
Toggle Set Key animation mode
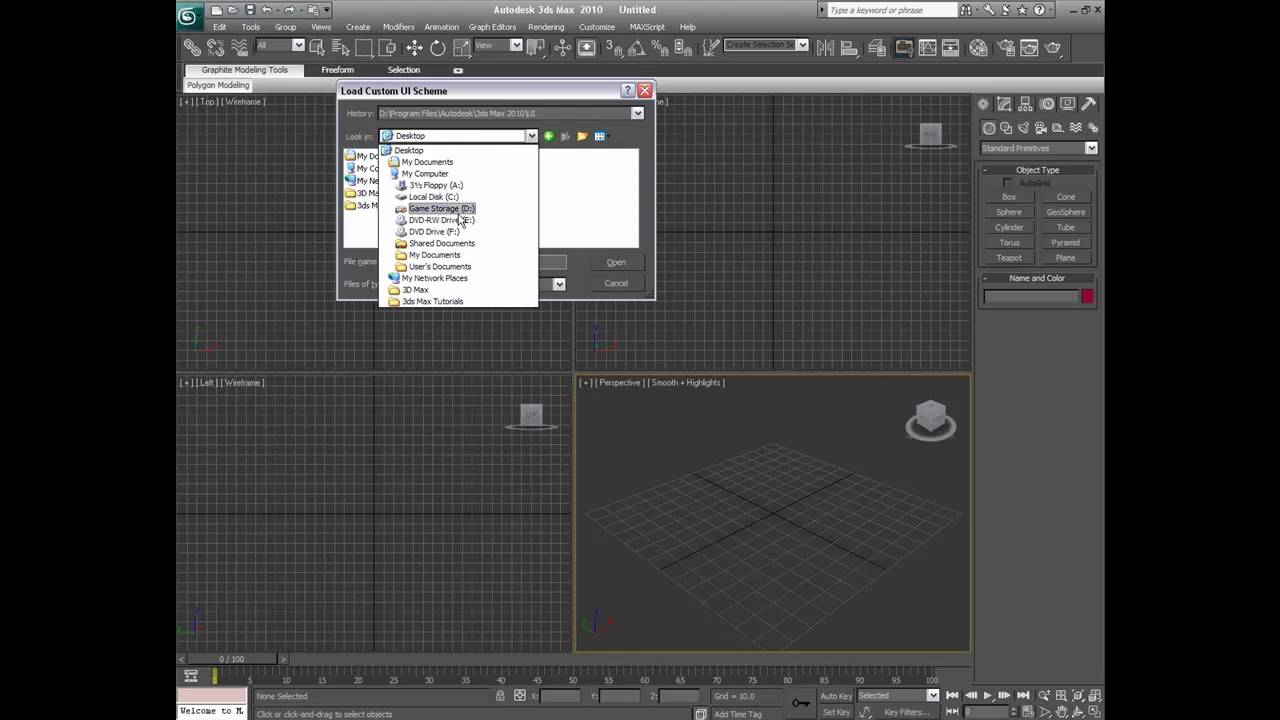(x=835, y=712)
